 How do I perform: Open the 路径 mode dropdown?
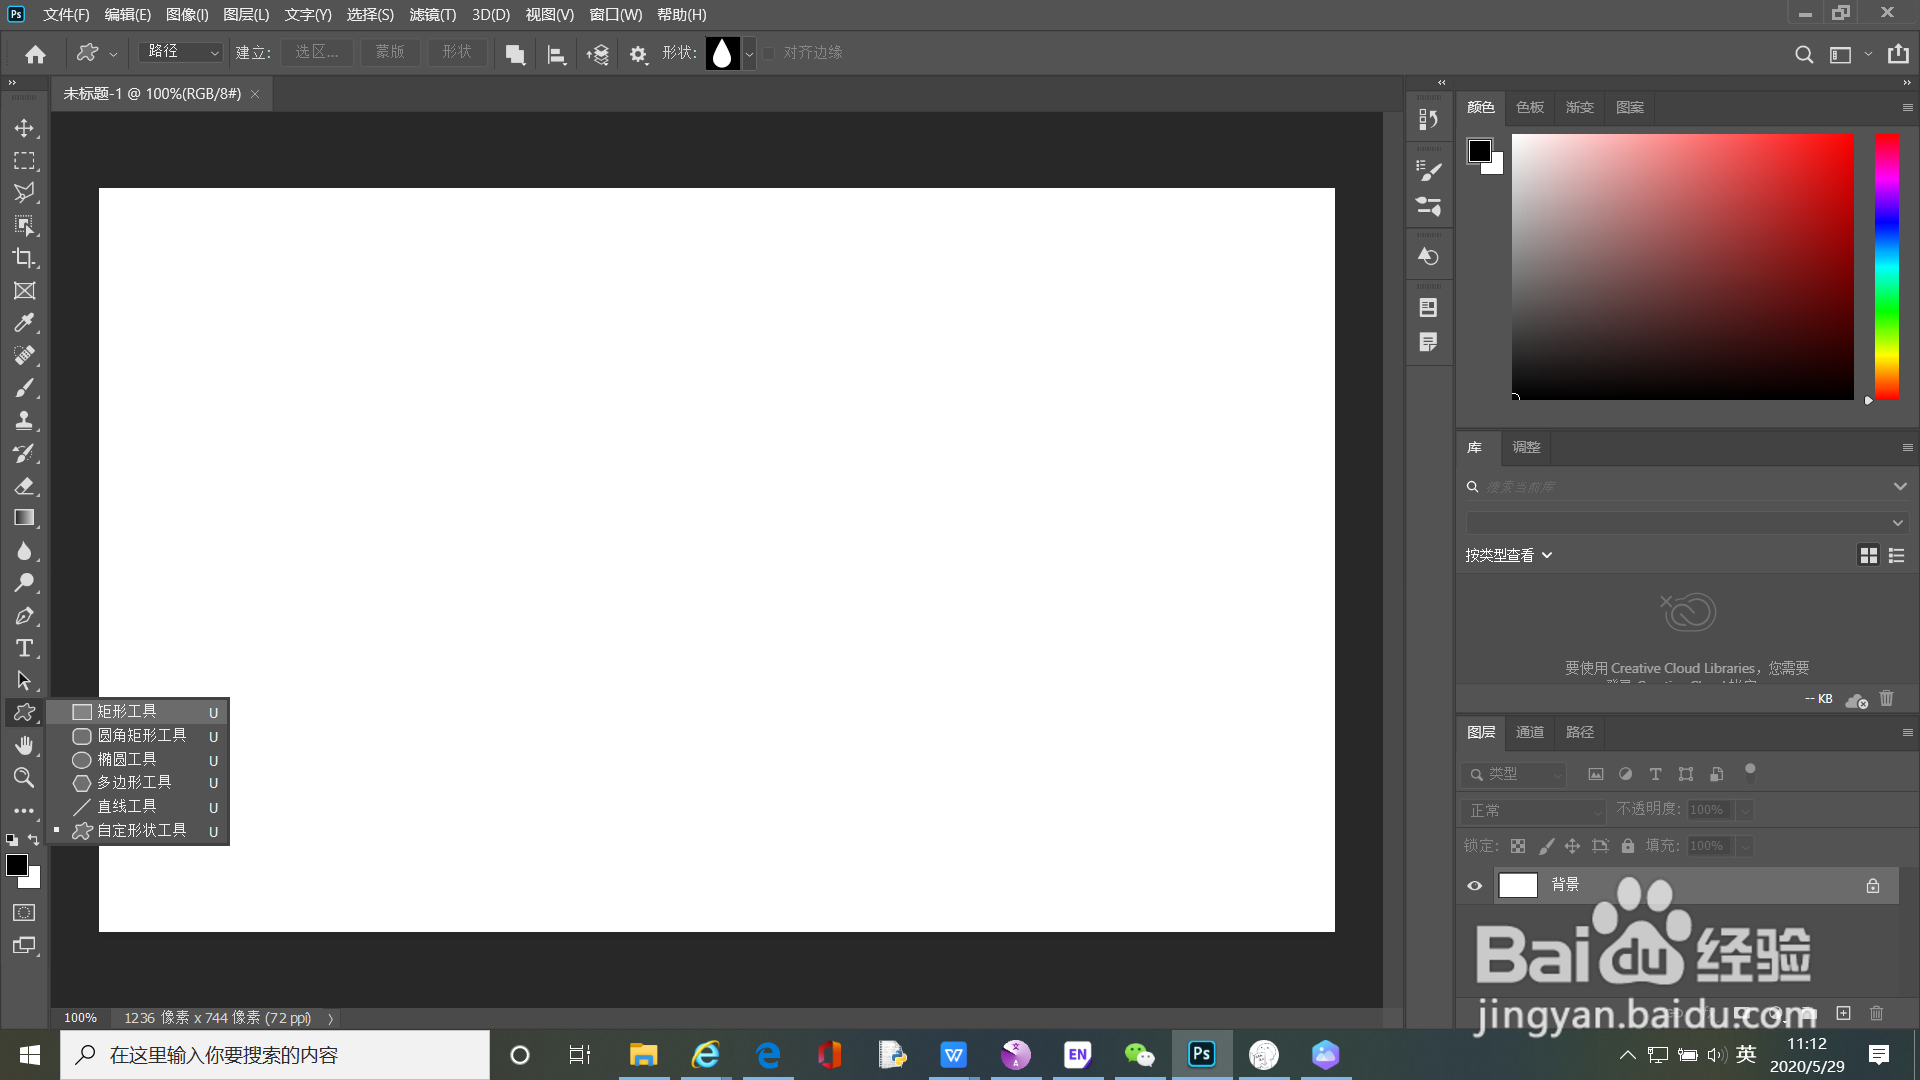[181, 52]
